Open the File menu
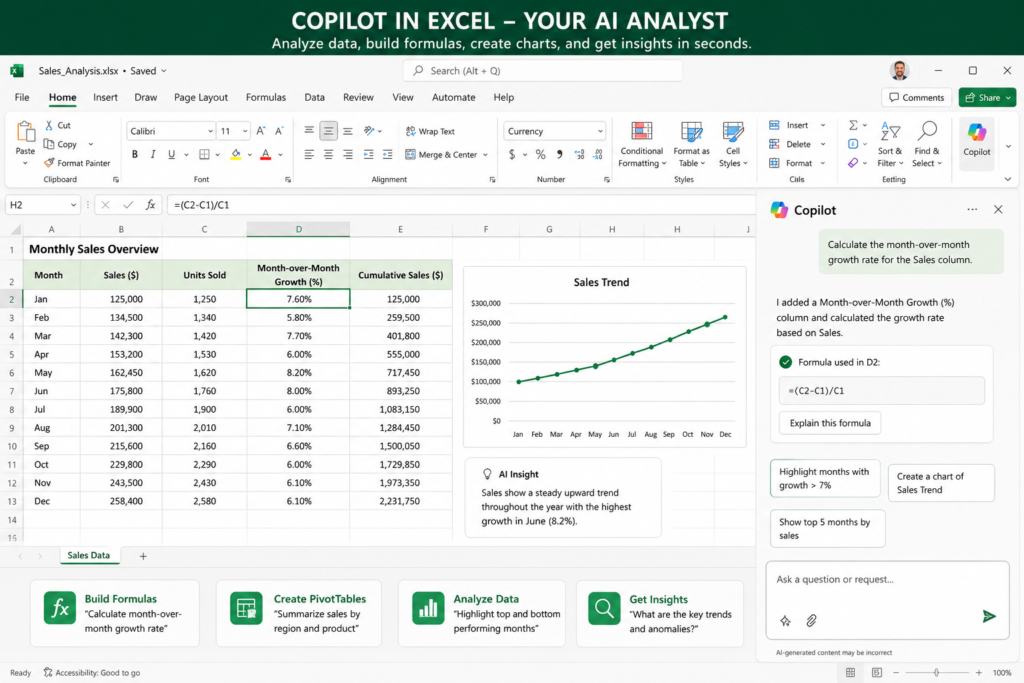Screen dimensions: 1024x683 click(x=22, y=97)
